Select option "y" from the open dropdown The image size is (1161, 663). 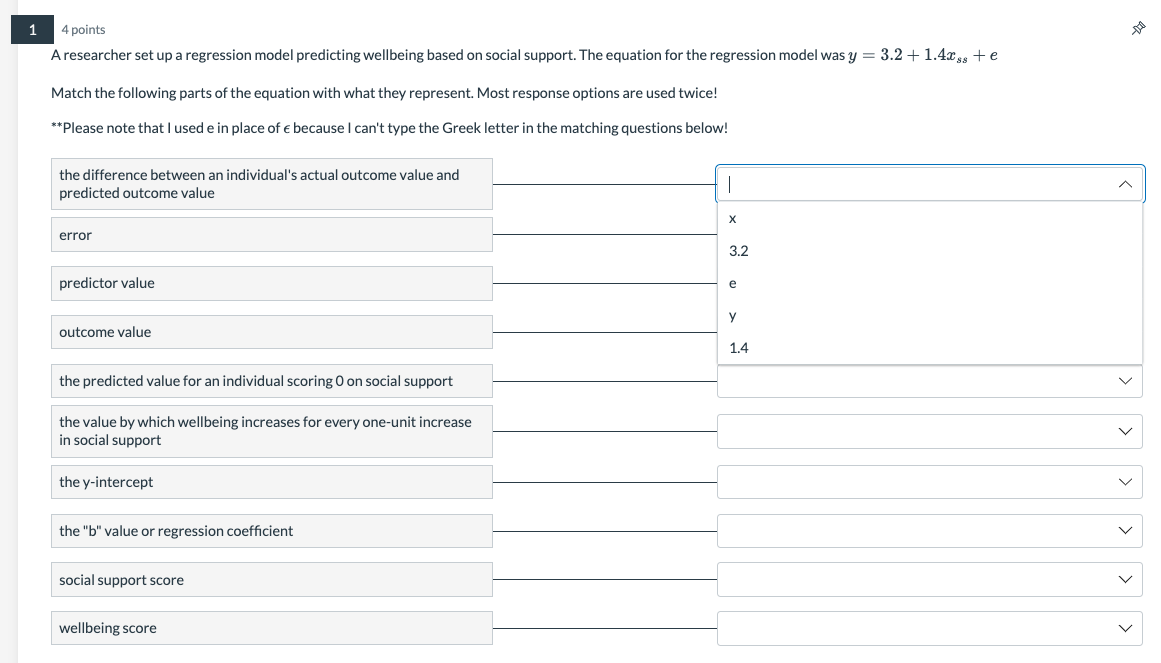733,316
